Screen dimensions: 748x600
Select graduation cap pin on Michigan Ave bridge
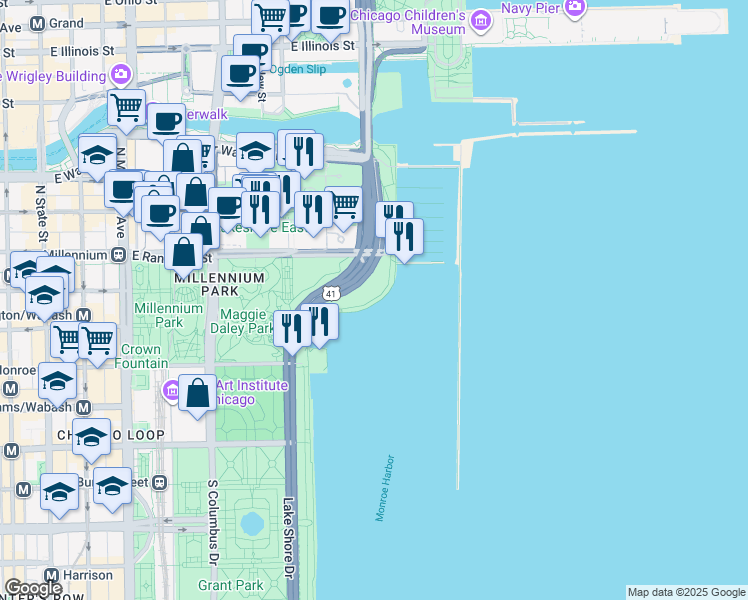pyautogui.click(x=97, y=159)
